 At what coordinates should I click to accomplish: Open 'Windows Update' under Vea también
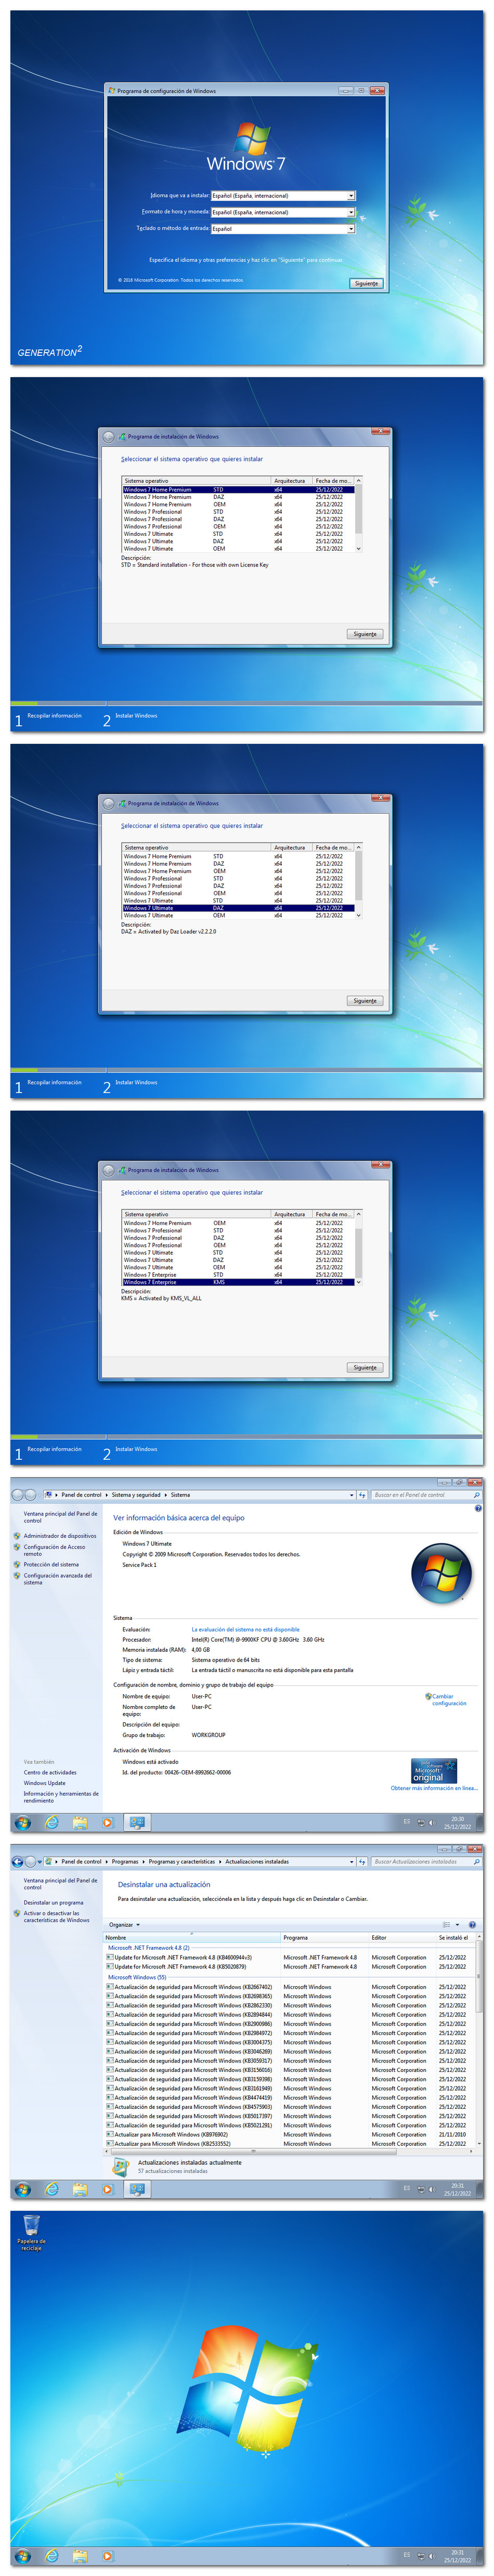click(45, 1783)
